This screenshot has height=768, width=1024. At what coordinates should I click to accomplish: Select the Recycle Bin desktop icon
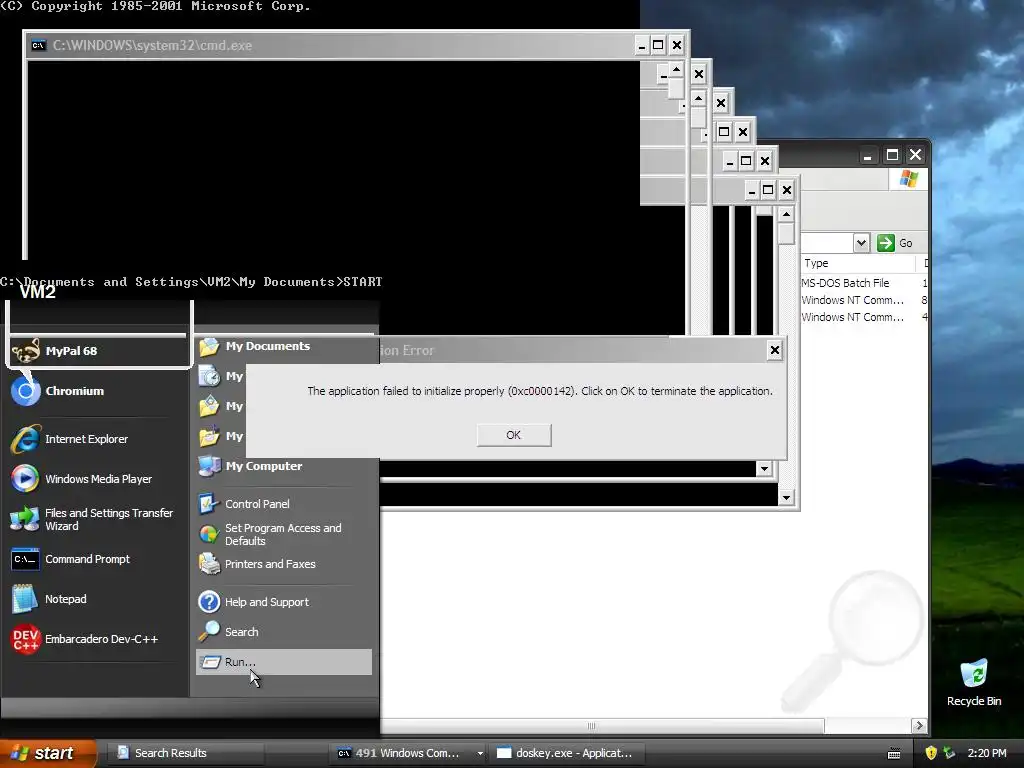pos(974,682)
